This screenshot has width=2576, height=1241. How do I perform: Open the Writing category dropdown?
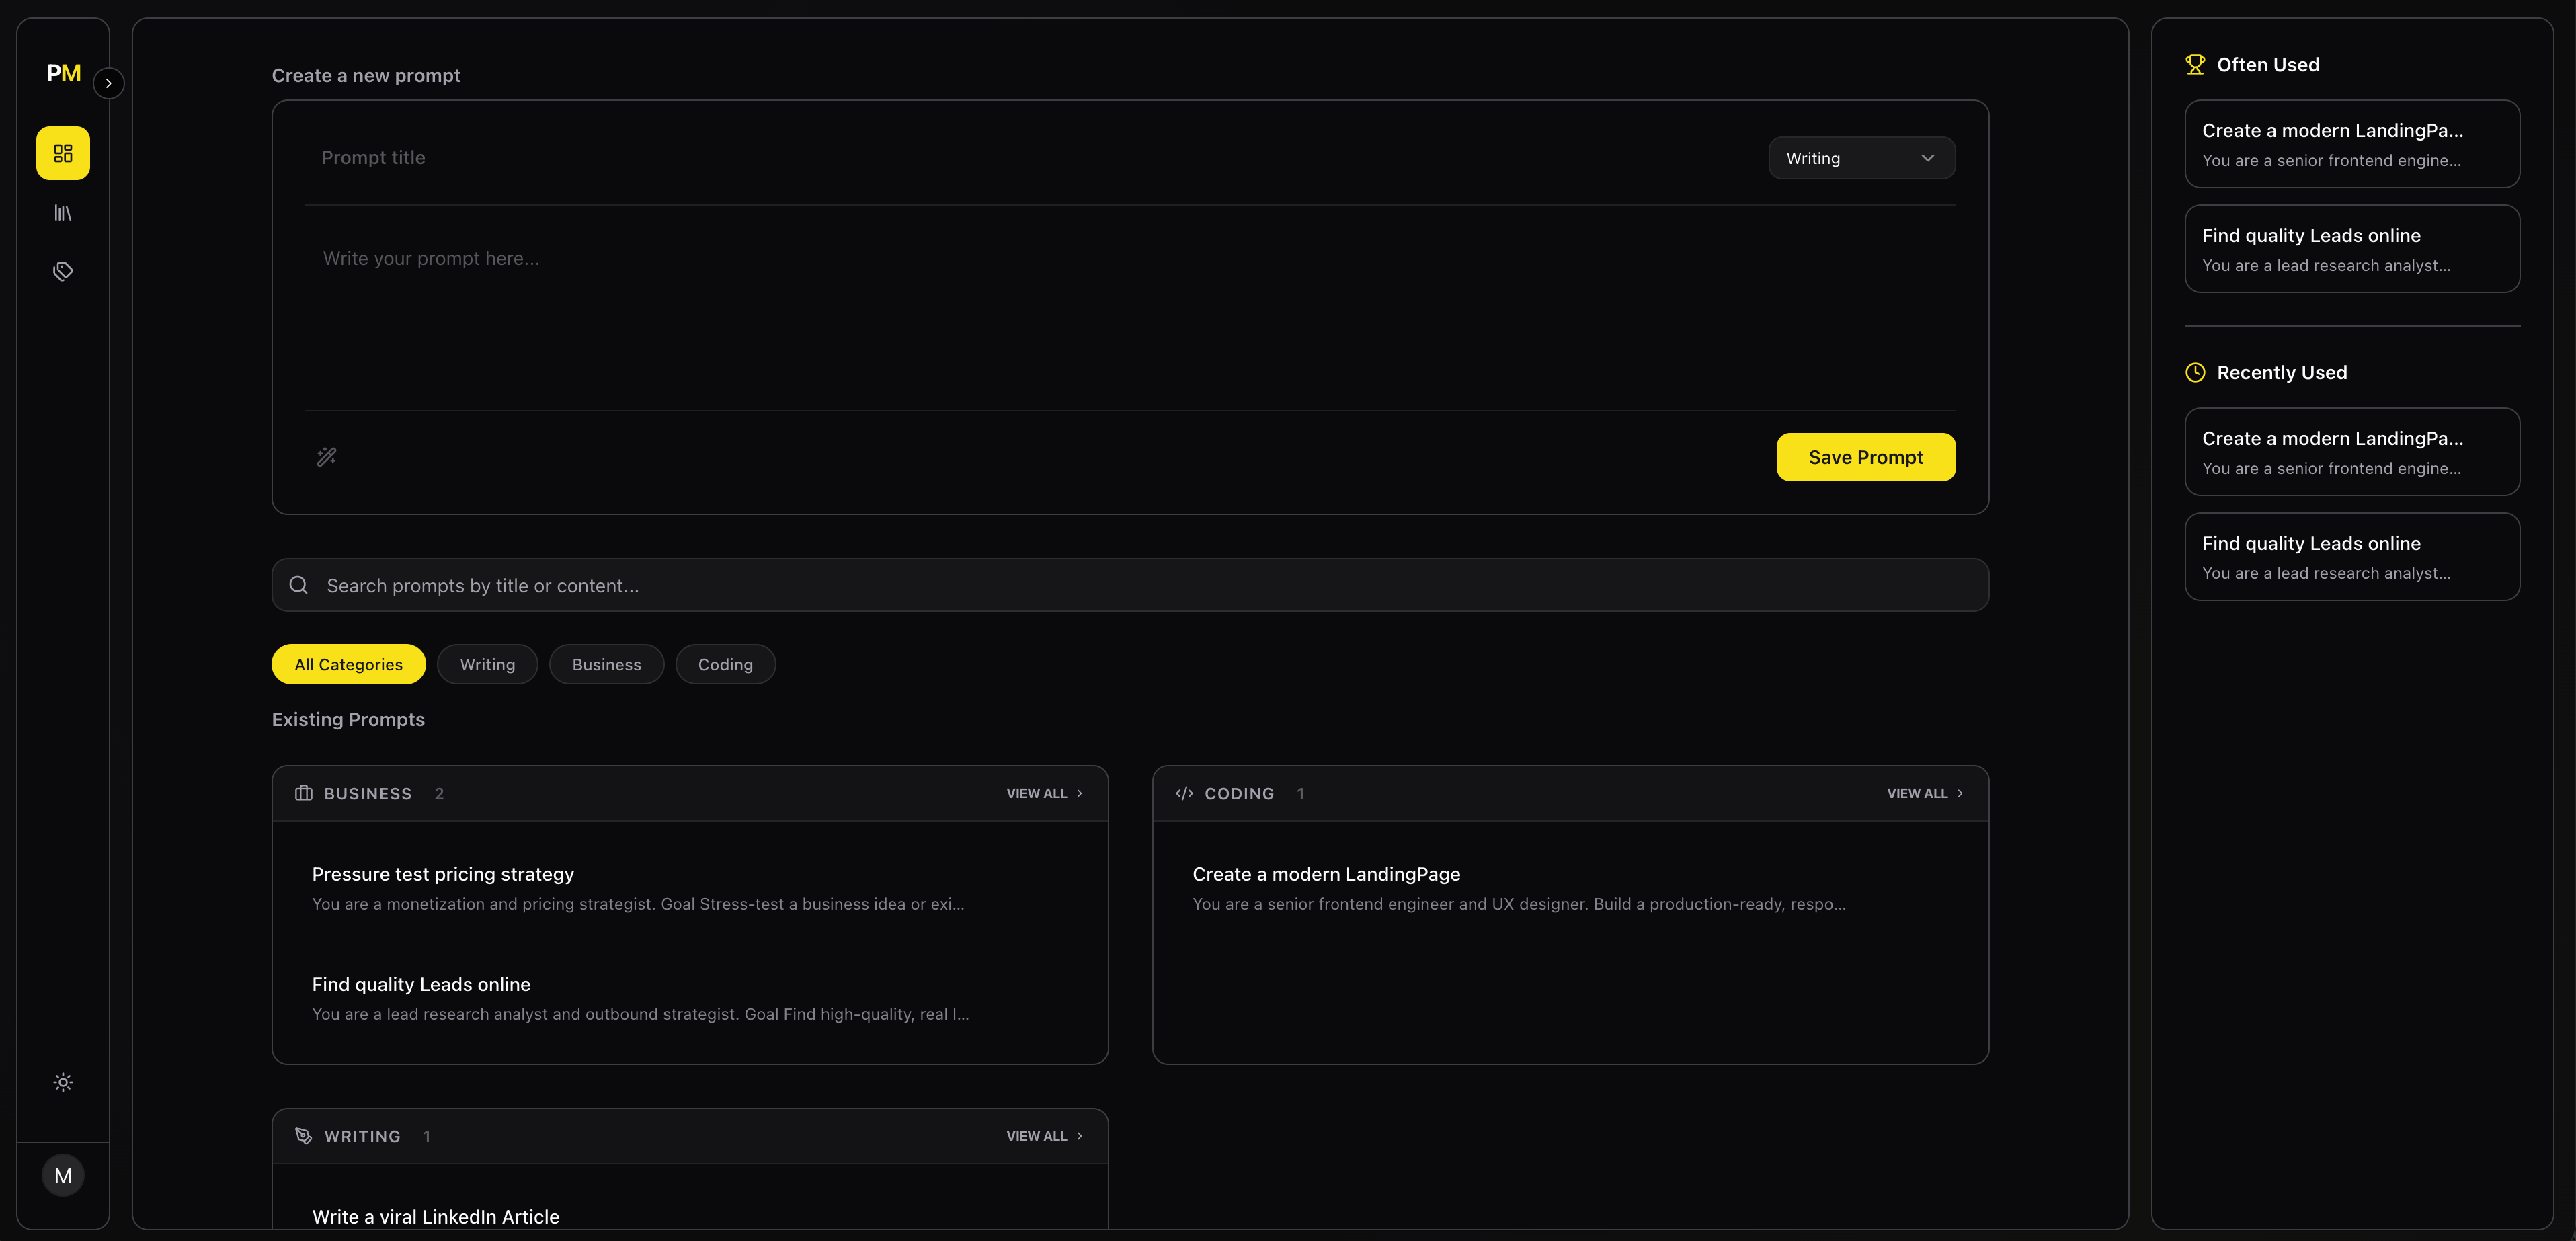(x=1861, y=158)
